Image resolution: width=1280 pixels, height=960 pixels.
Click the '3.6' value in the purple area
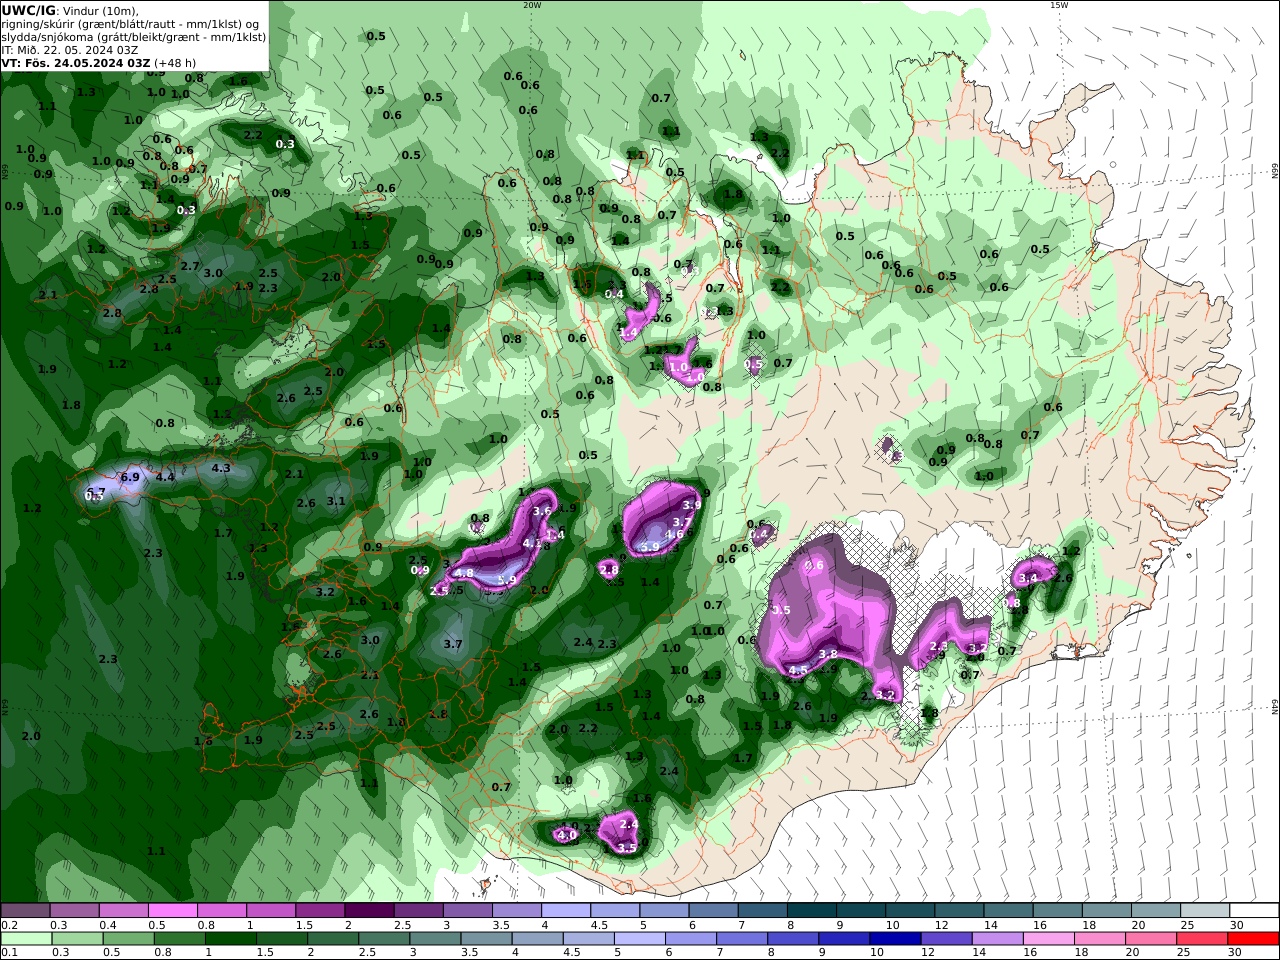pyautogui.click(x=542, y=511)
